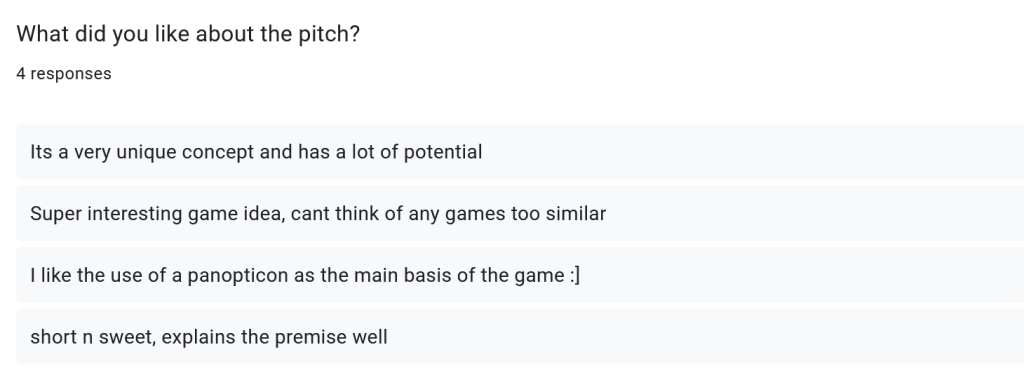Select the 'short n sweet' response
The width and height of the screenshot is (1024, 373).
520,337
